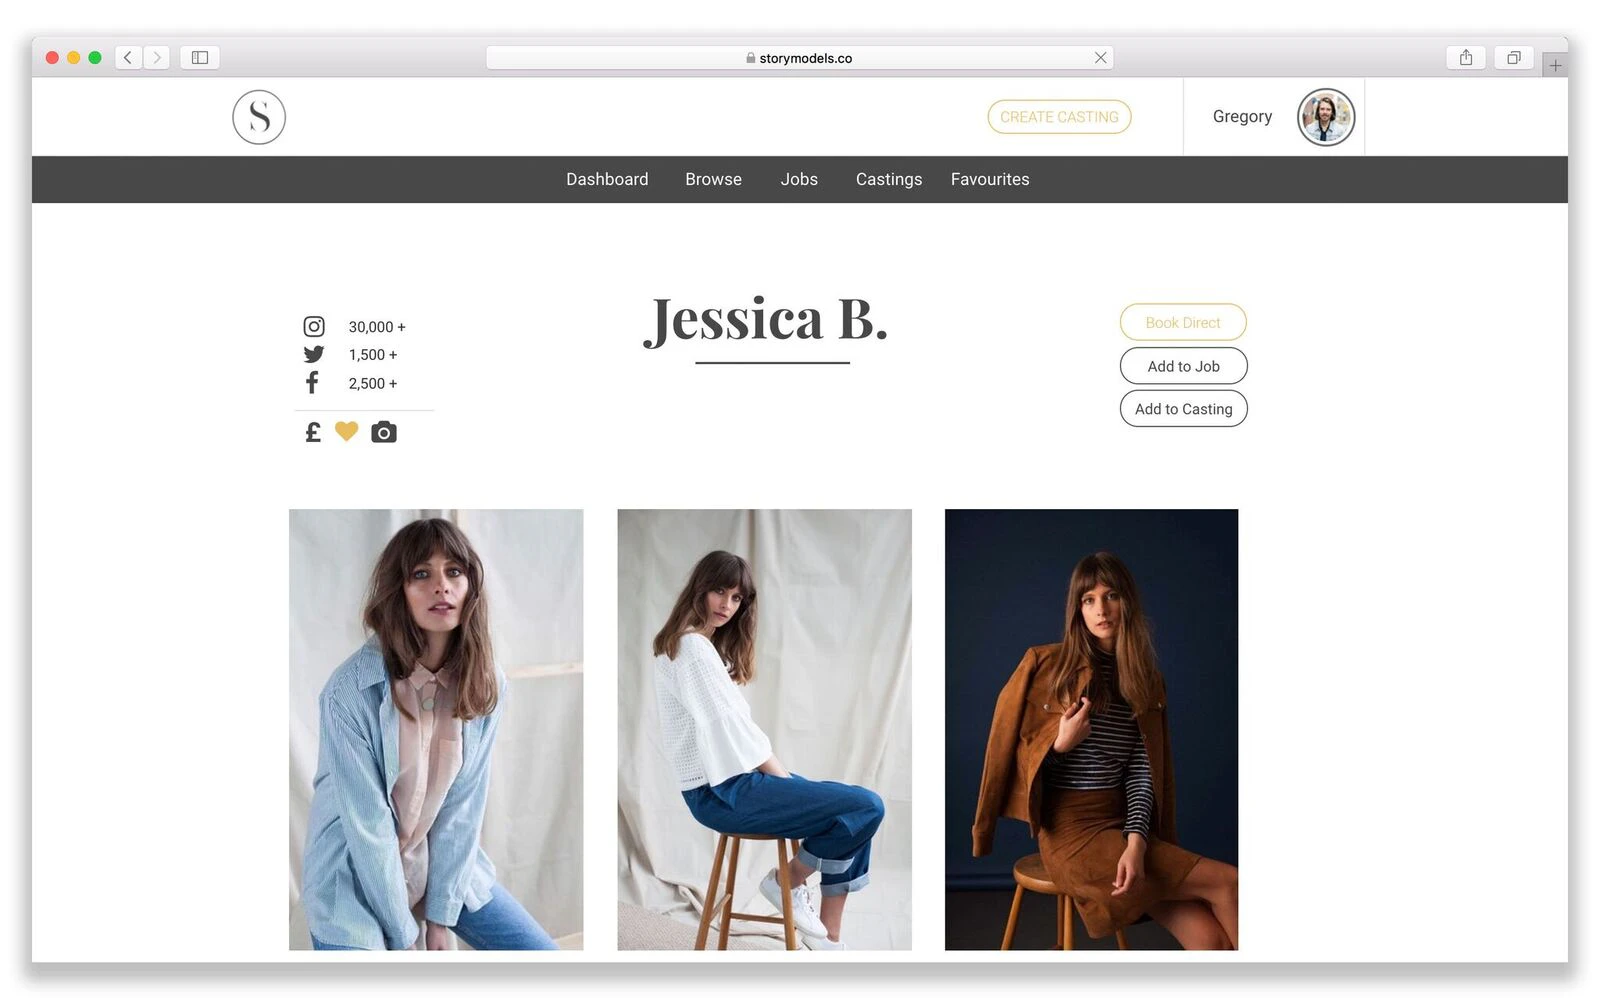Click the 30,000 + Instagram follower count
1600x998 pixels.
click(377, 327)
